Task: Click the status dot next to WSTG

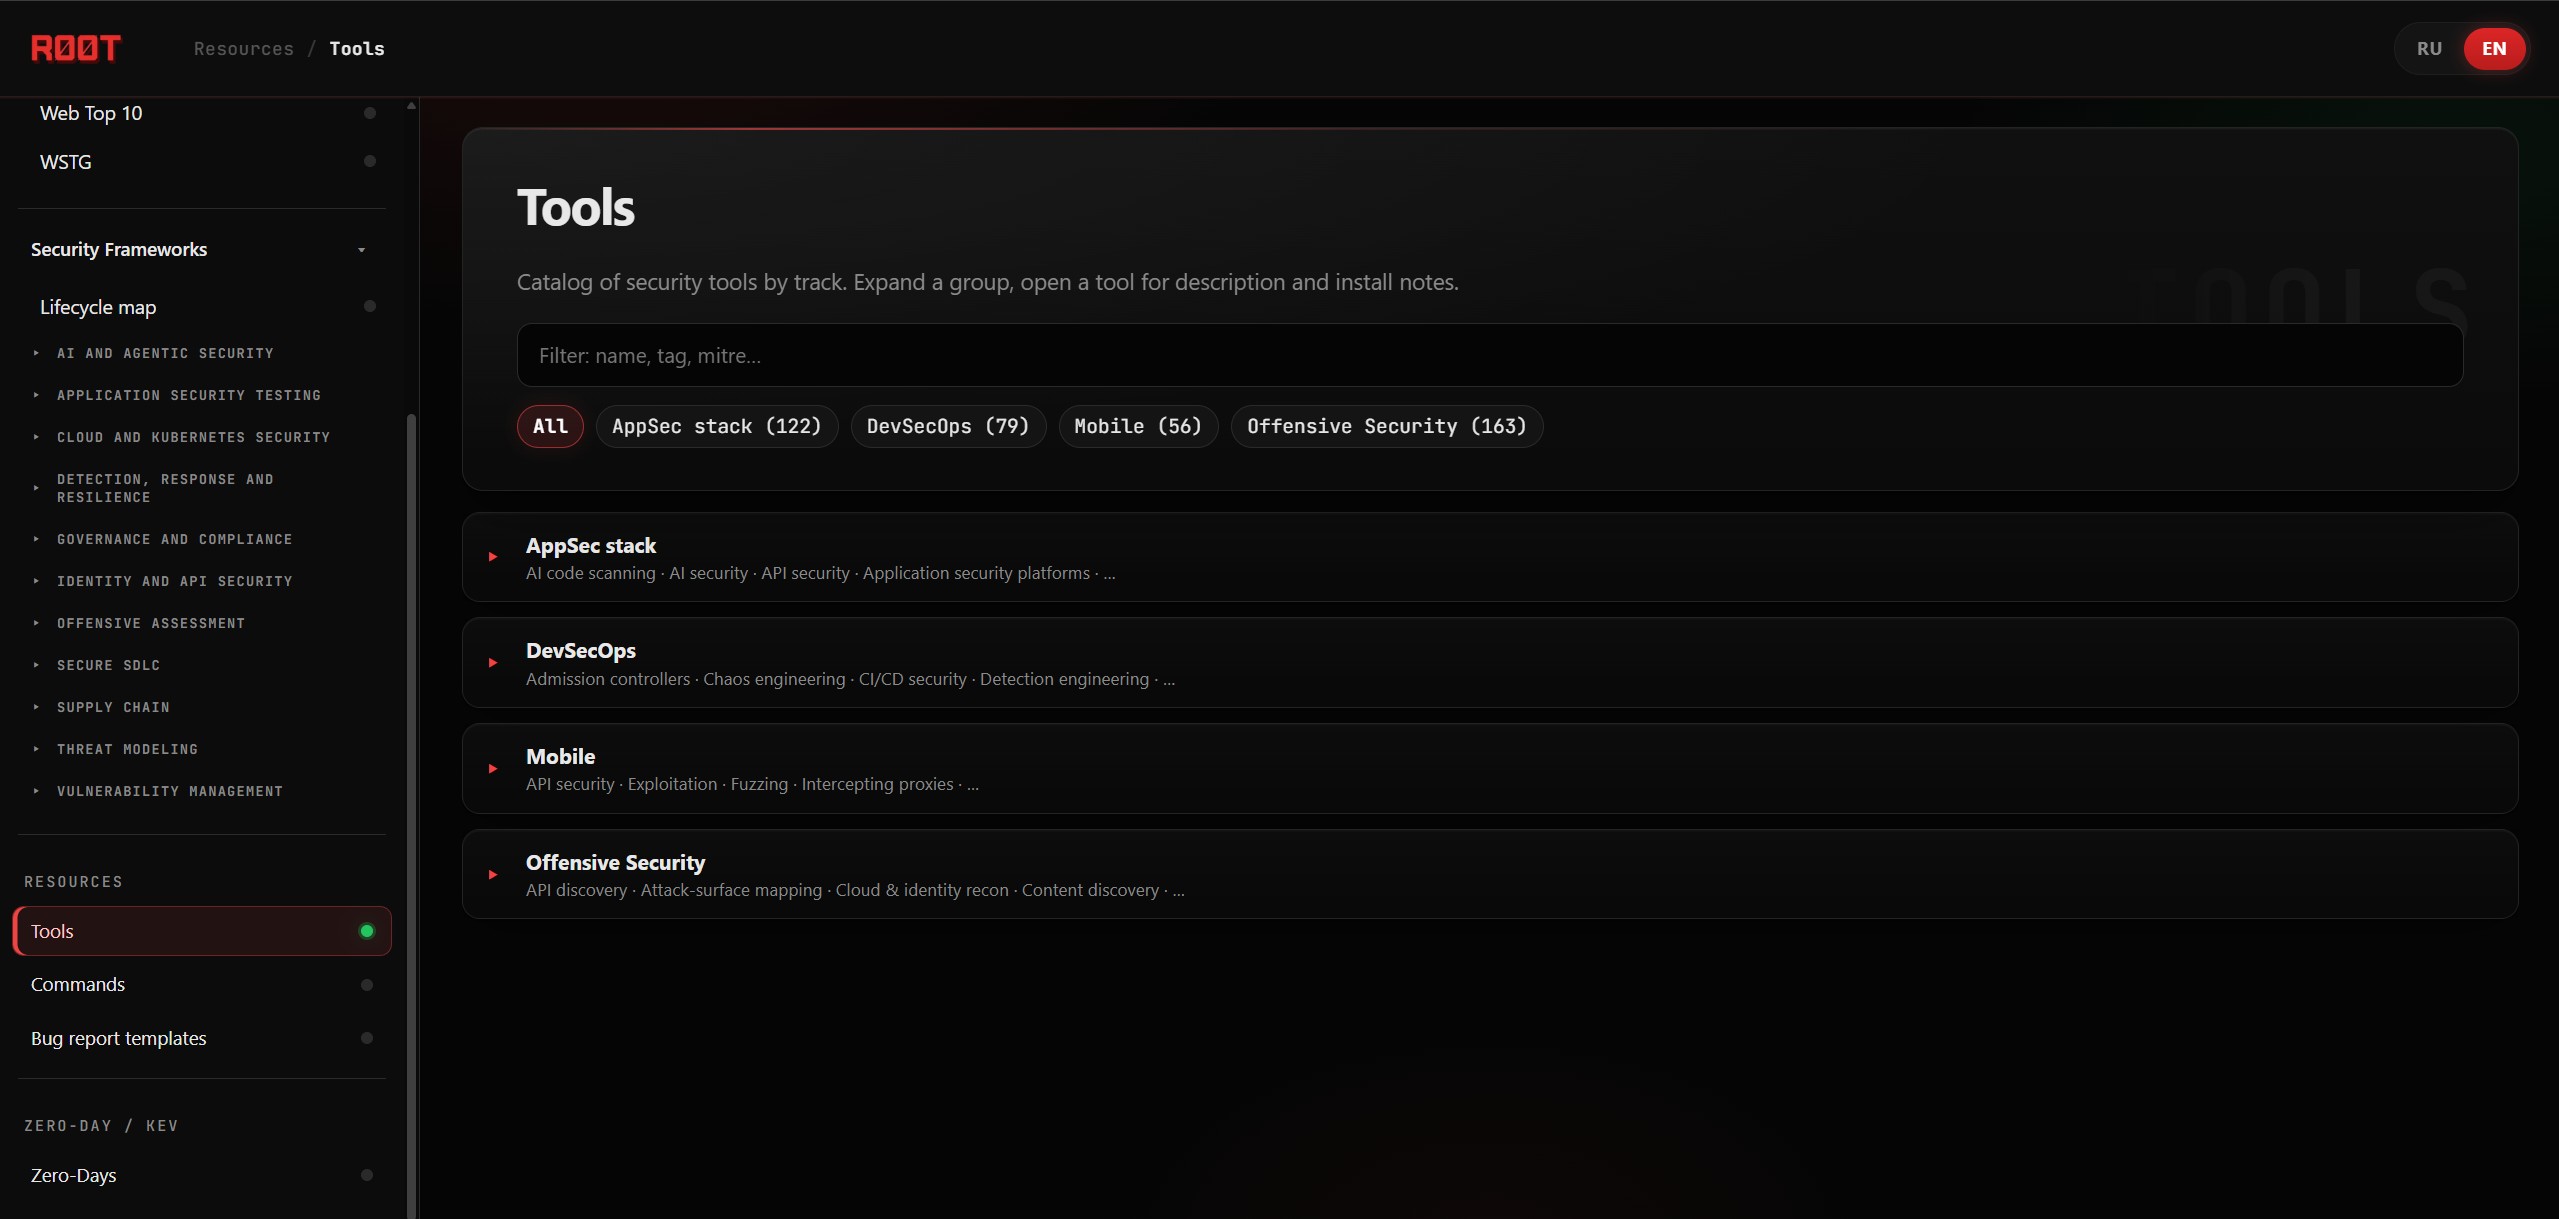Action: pyautogui.click(x=370, y=161)
